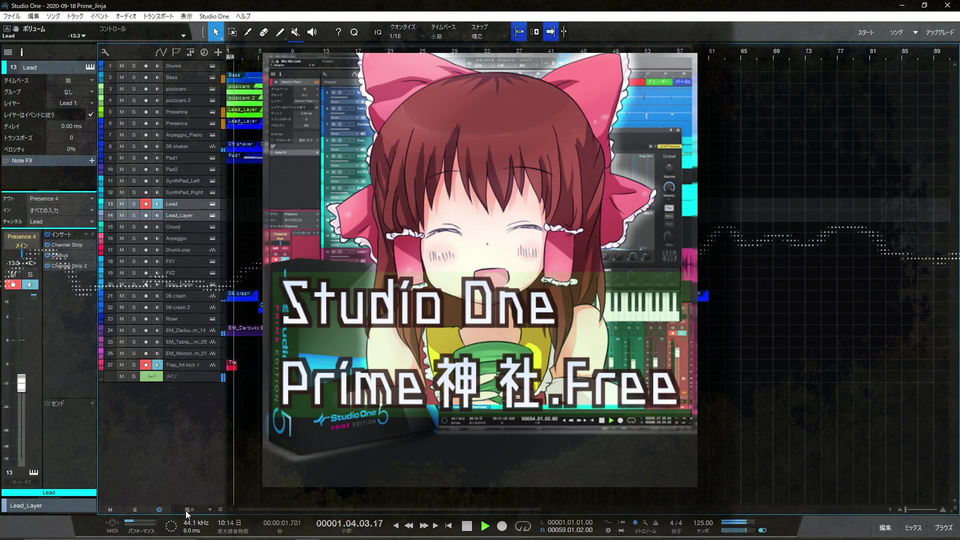This screenshot has width=960, height=540.
Task: Open the タイムベース dropdown in the inspector
Action: [72, 80]
